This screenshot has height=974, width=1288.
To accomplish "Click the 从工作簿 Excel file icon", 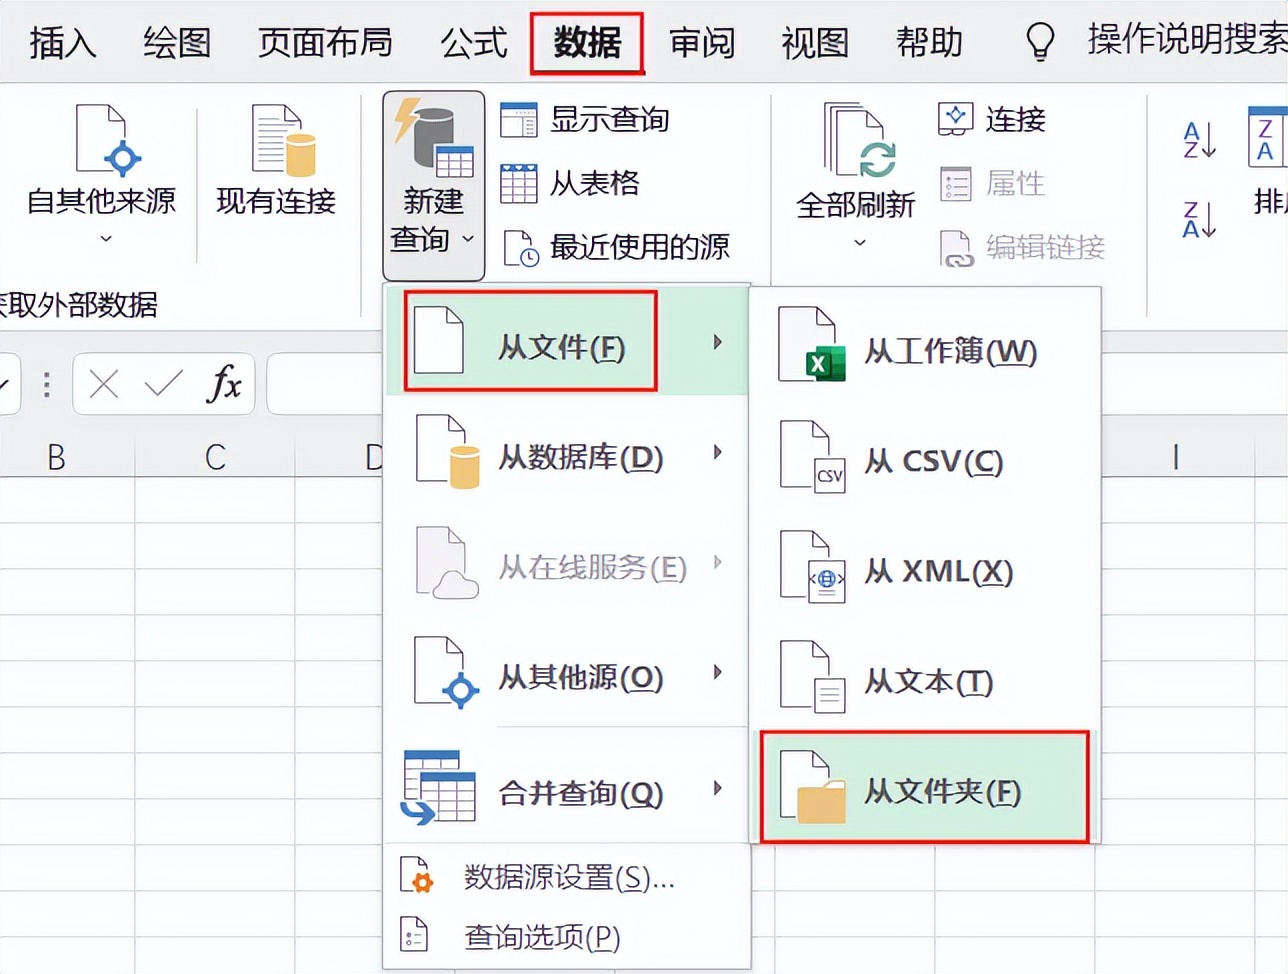I will pos(812,346).
